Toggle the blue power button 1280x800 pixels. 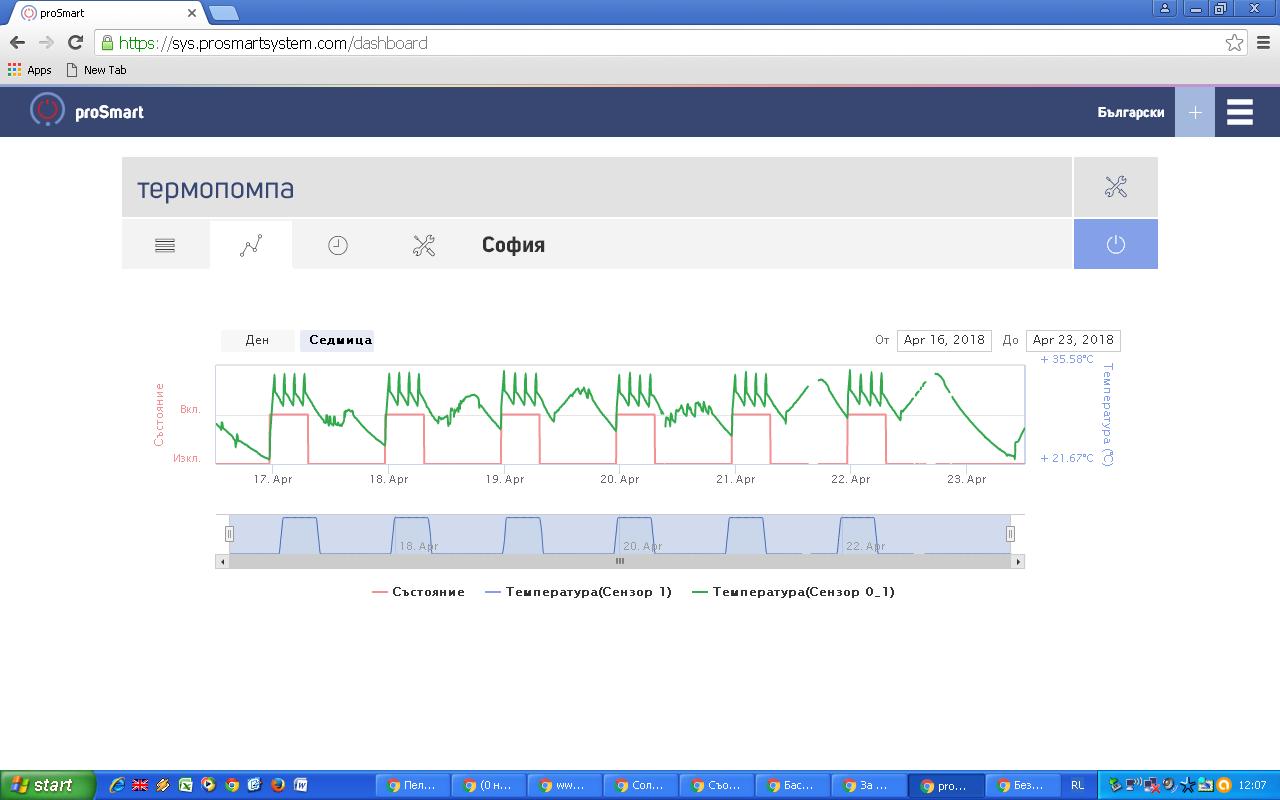1115,245
